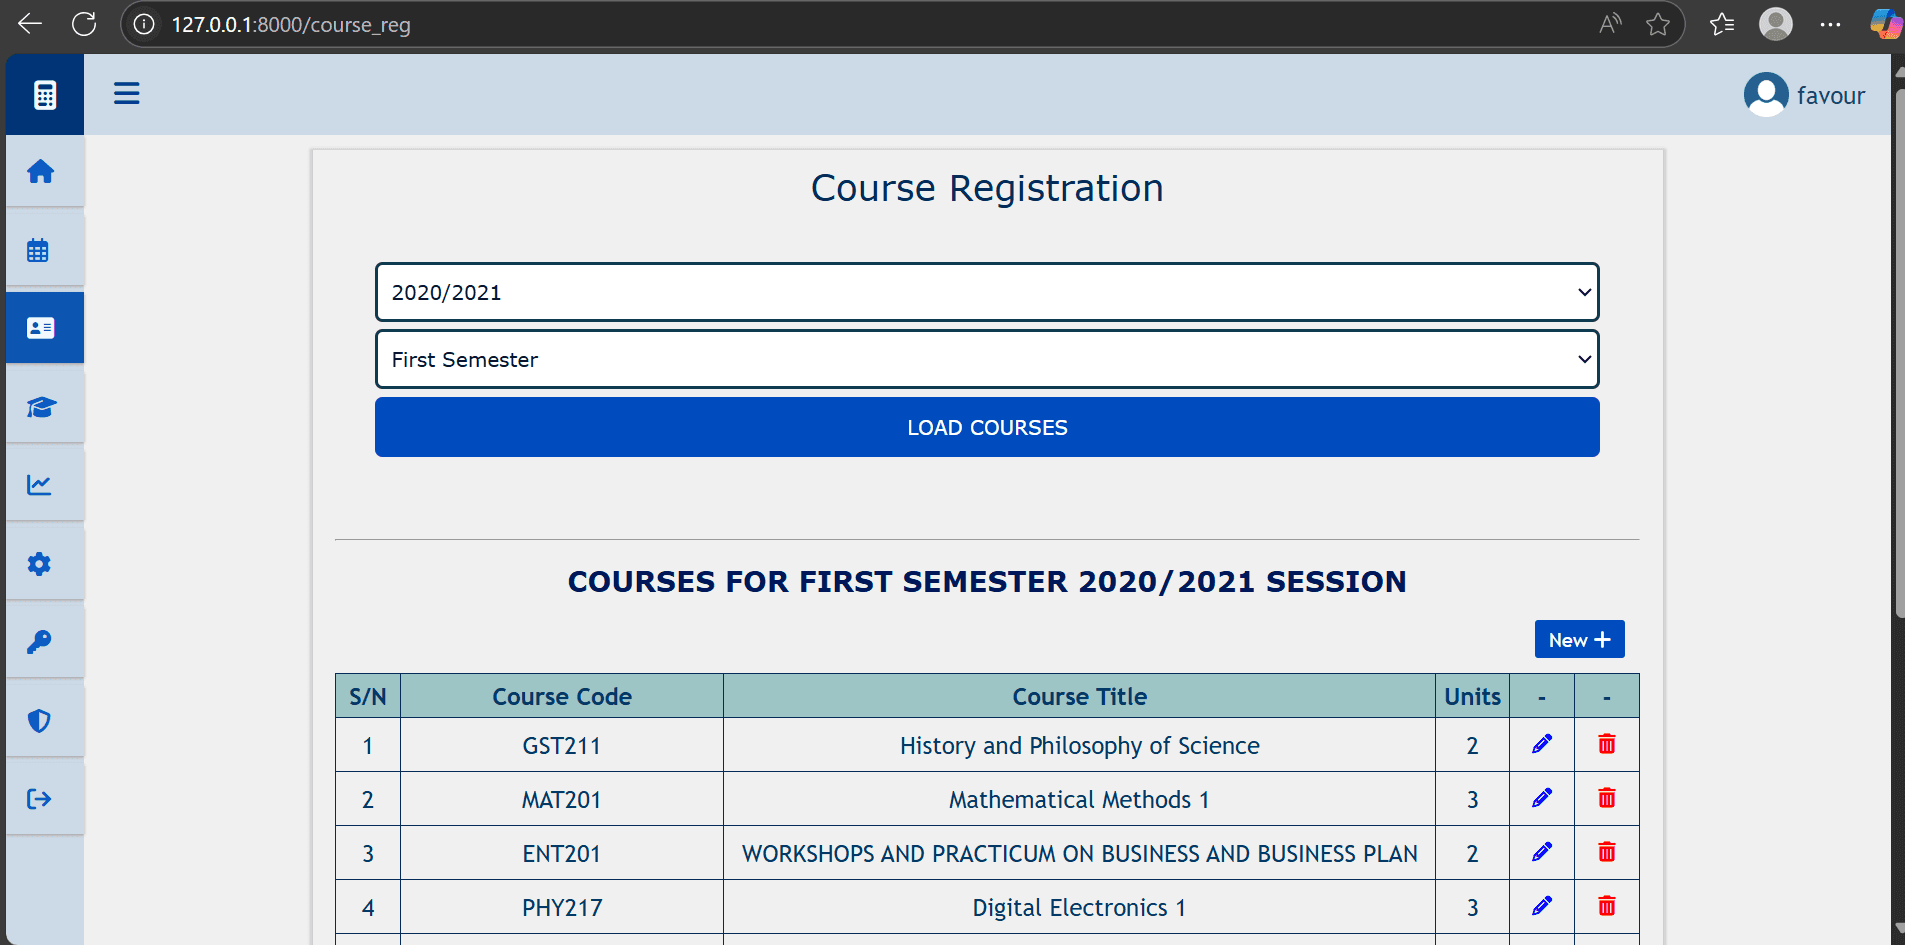Click the New + button

pyautogui.click(x=1578, y=640)
